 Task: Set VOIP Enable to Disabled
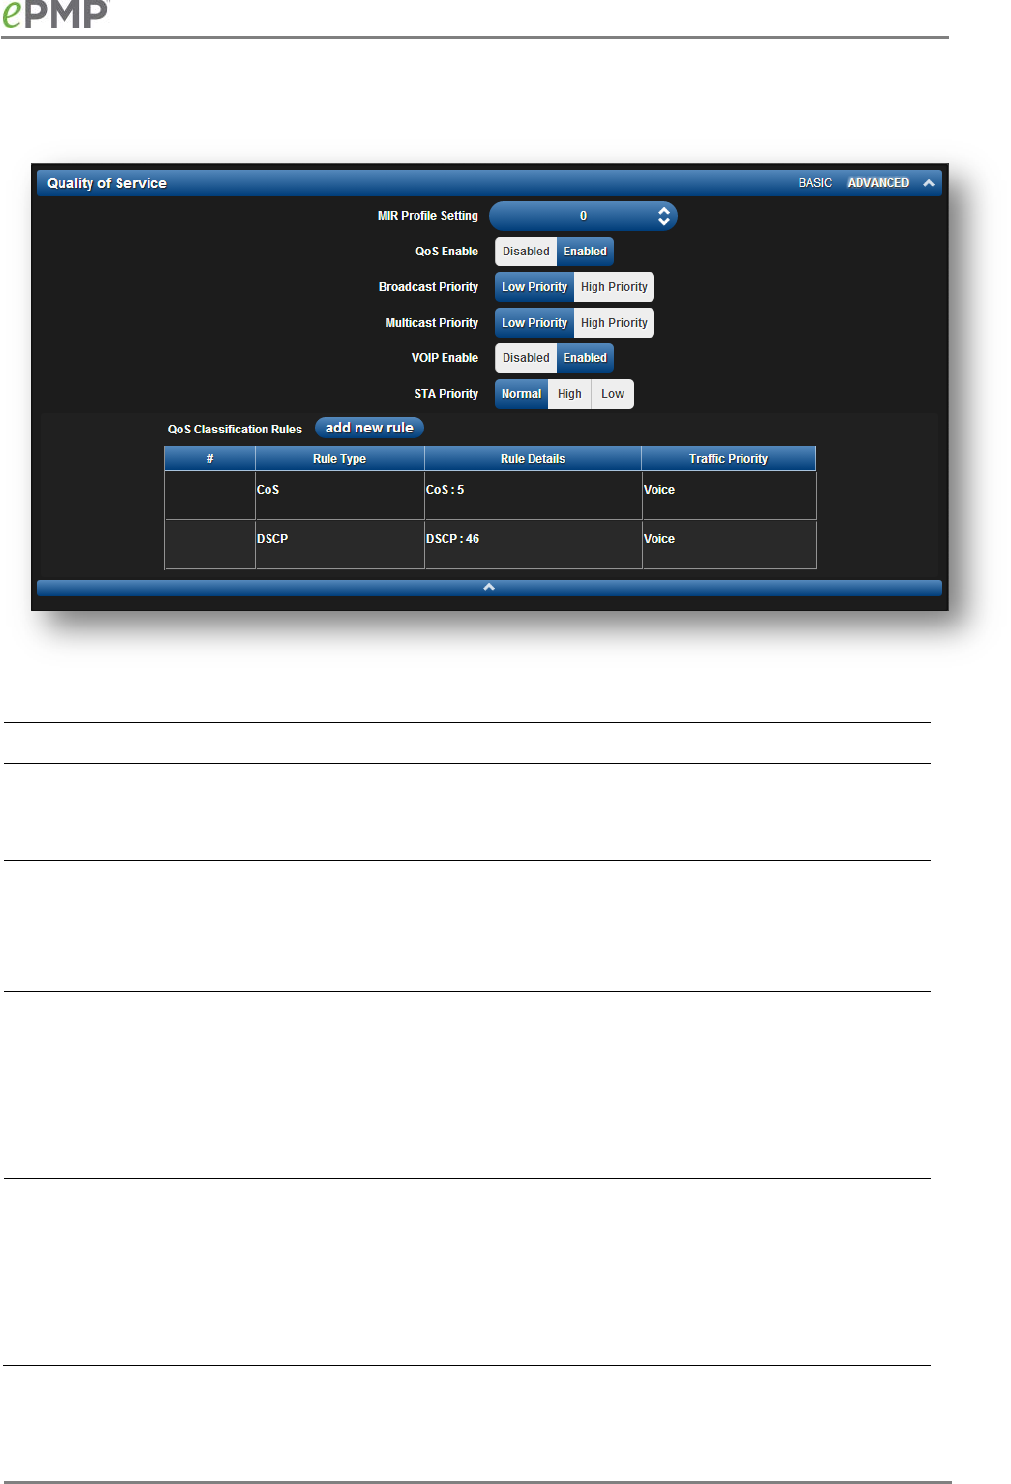pyautogui.click(x=526, y=358)
